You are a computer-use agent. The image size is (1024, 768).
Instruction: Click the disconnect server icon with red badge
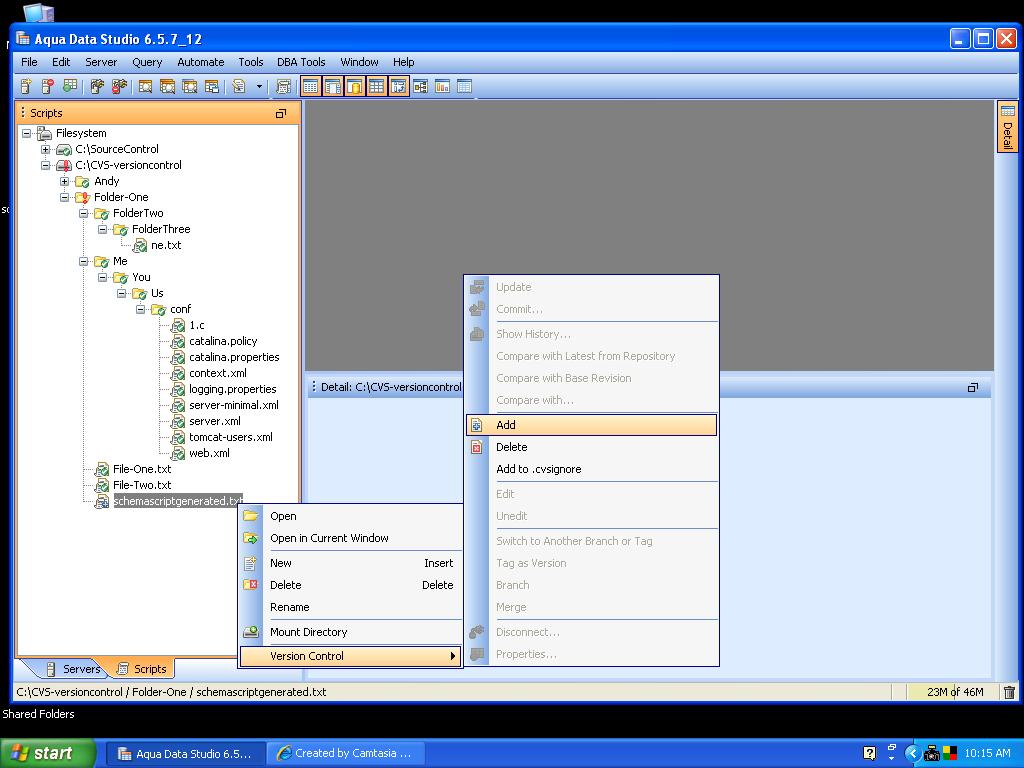119,86
